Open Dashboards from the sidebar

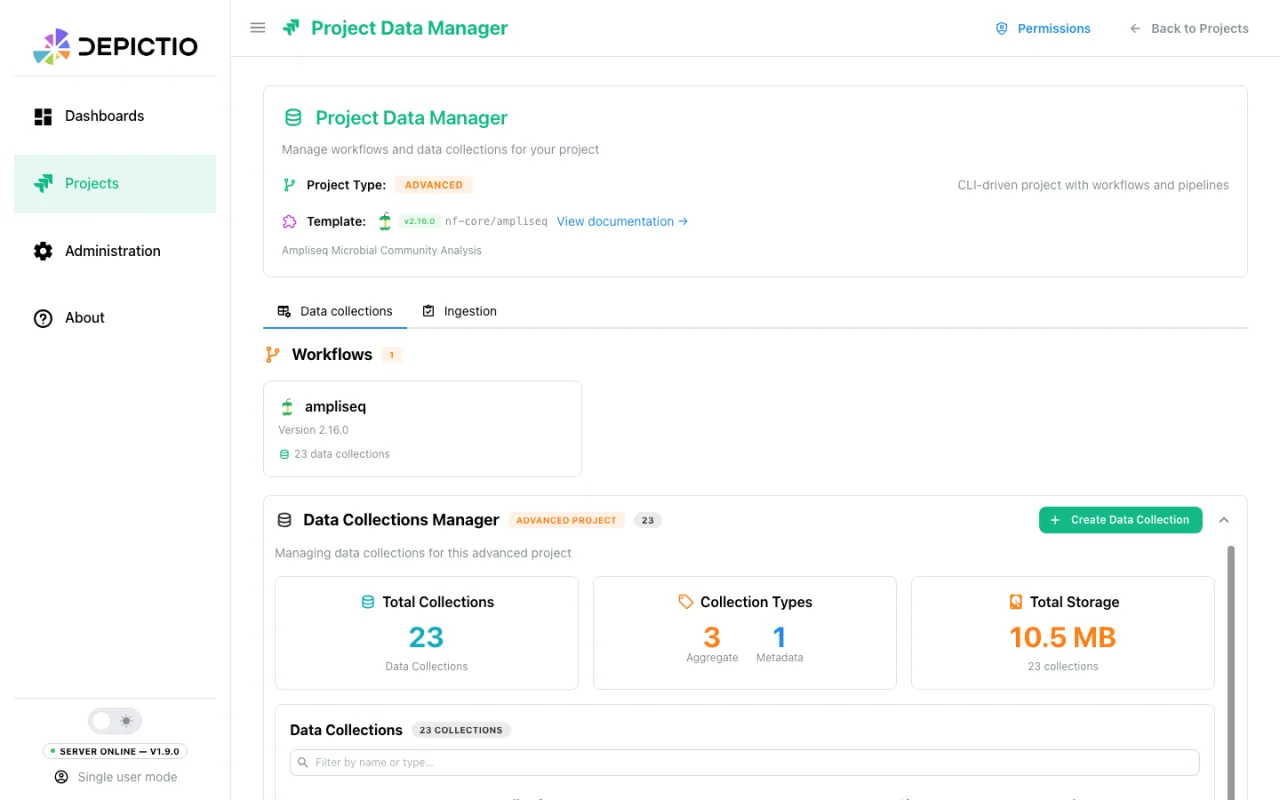click(x=115, y=116)
